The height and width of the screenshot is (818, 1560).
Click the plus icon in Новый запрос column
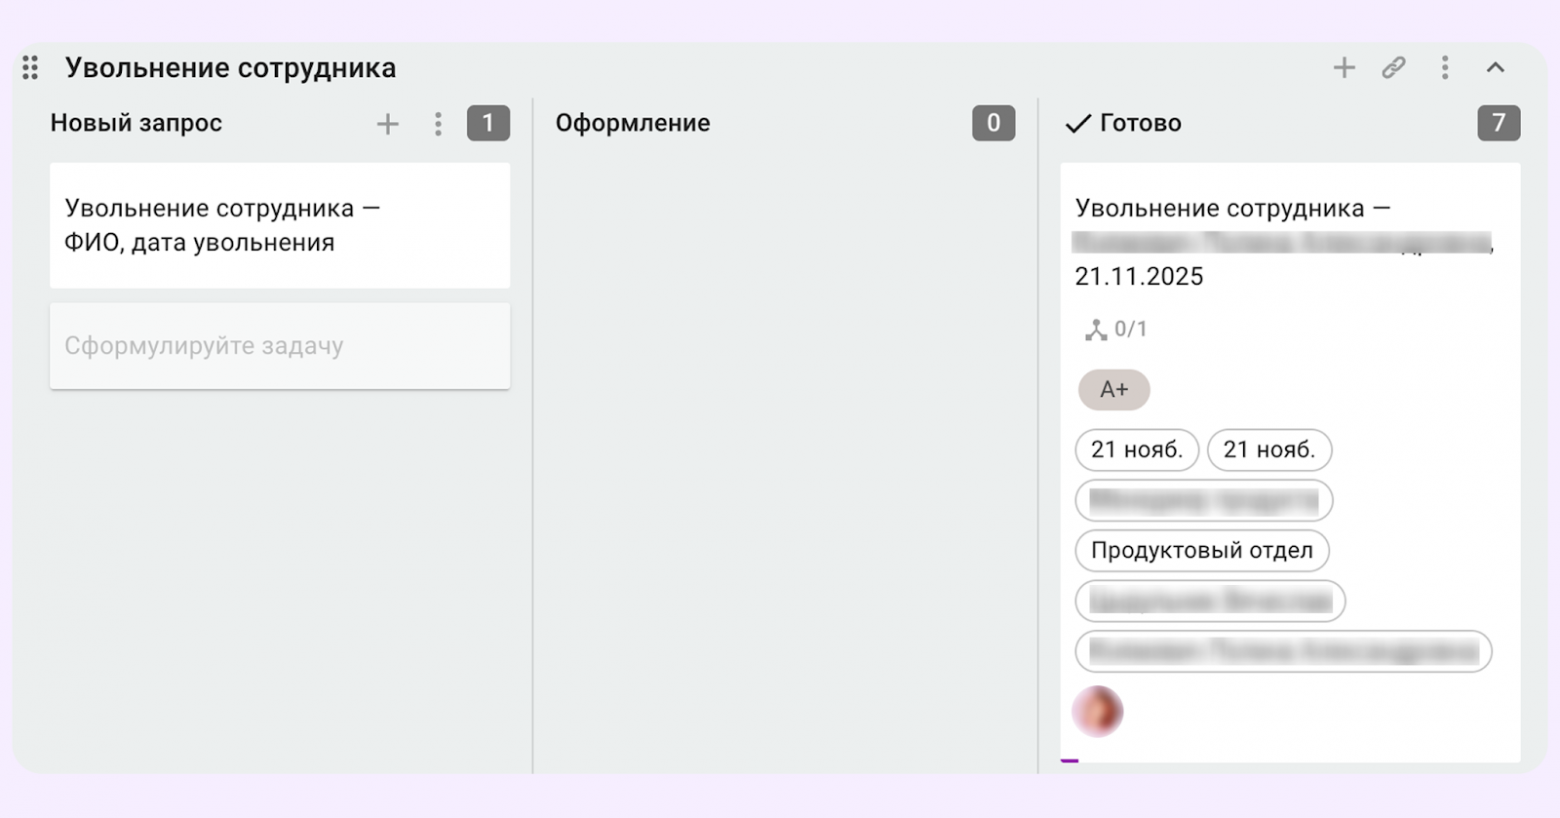[387, 123]
